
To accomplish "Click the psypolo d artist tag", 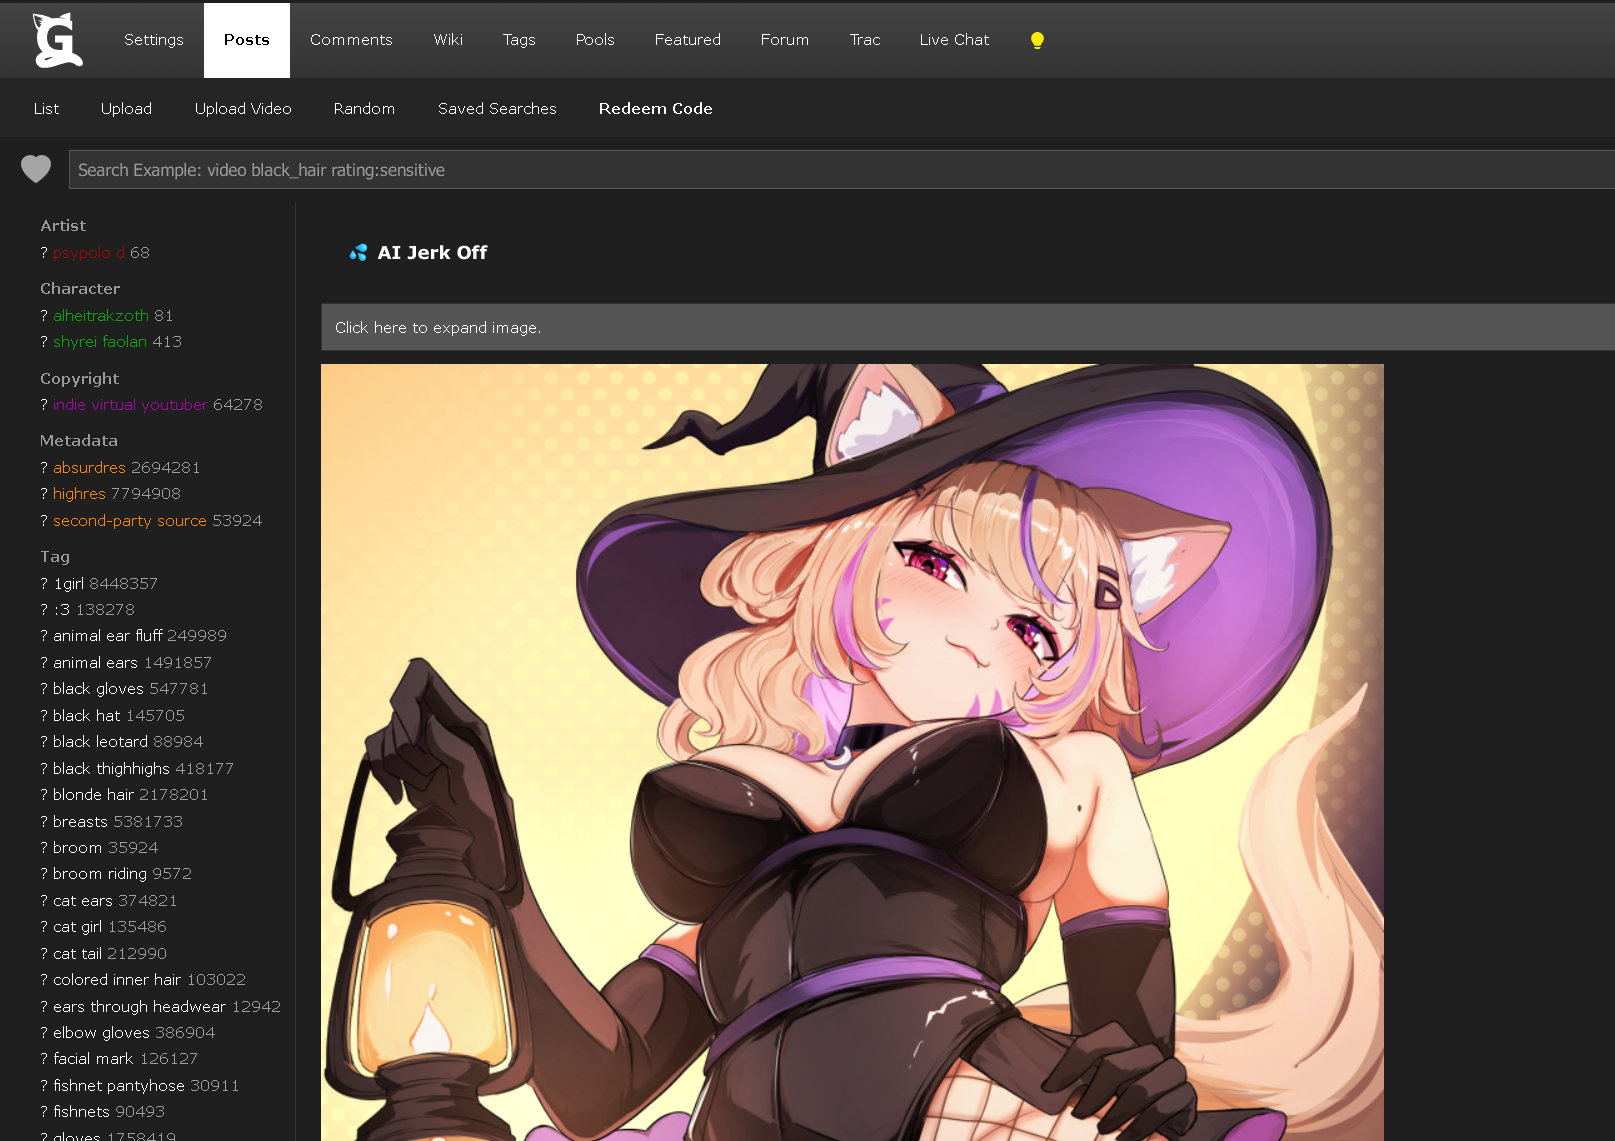I will click(89, 253).
